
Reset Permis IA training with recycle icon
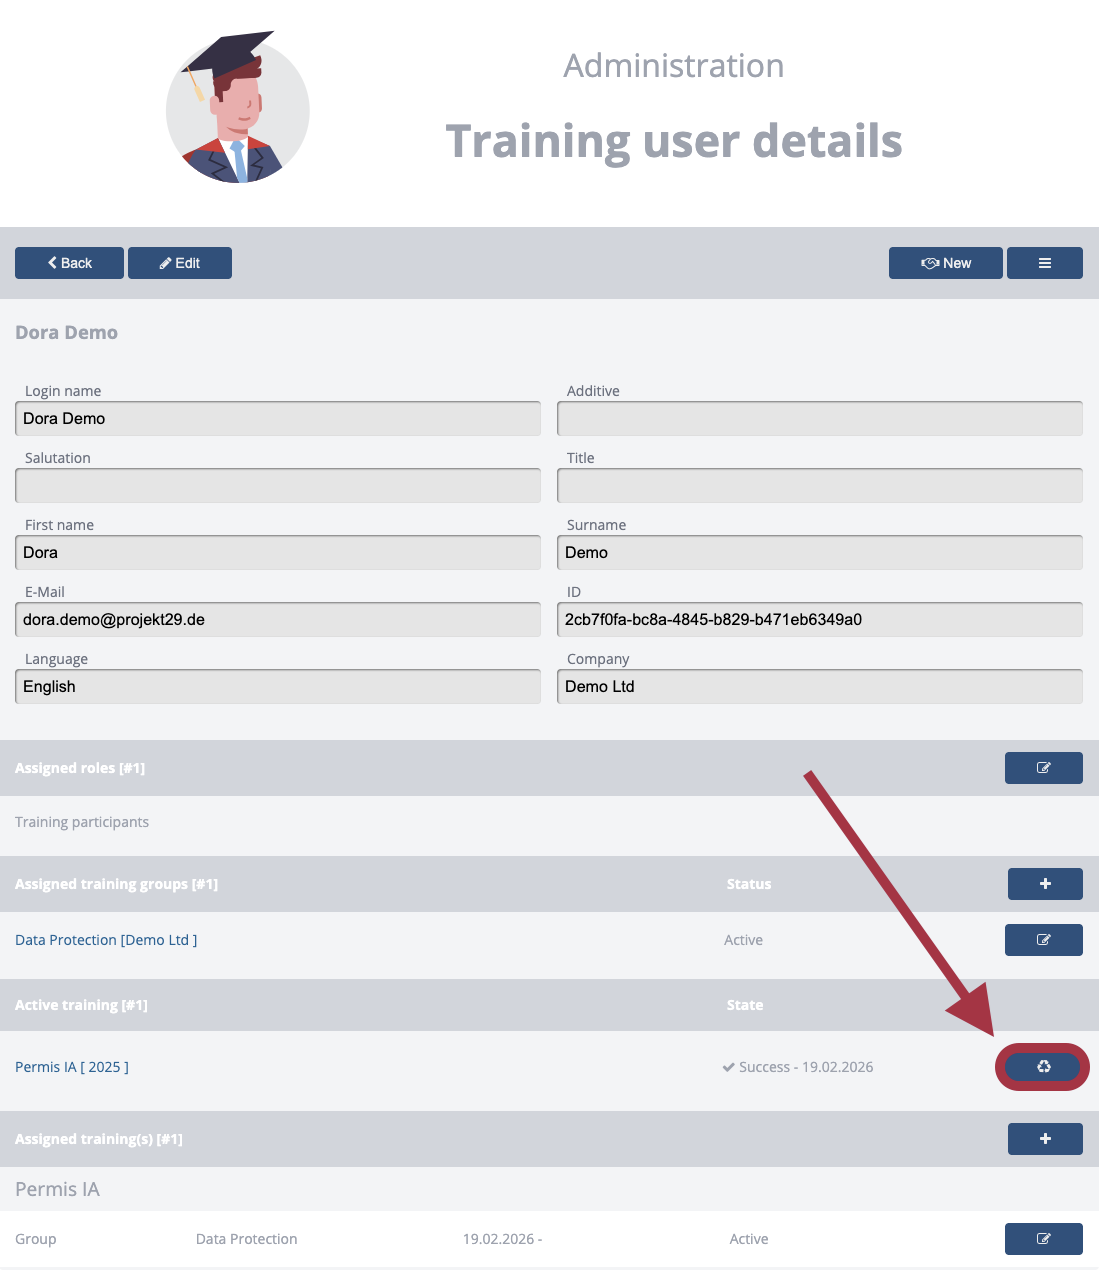pos(1043,1067)
